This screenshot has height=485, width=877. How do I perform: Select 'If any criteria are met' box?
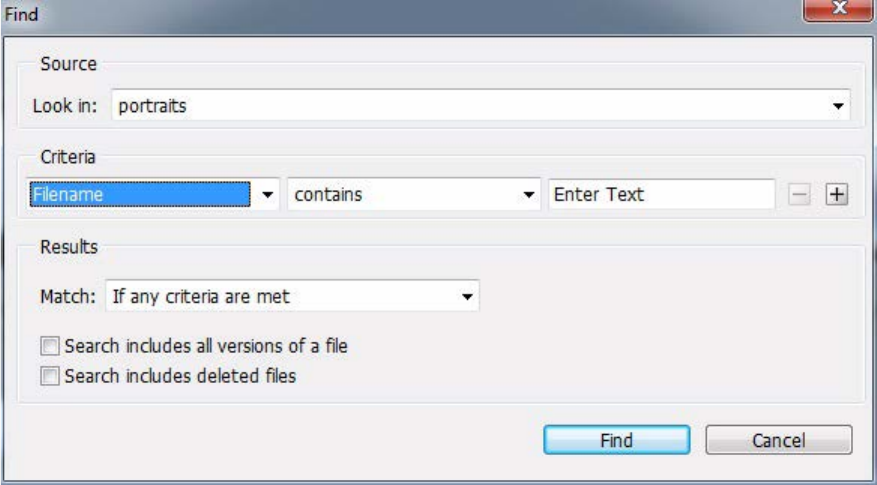click(x=292, y=296)
